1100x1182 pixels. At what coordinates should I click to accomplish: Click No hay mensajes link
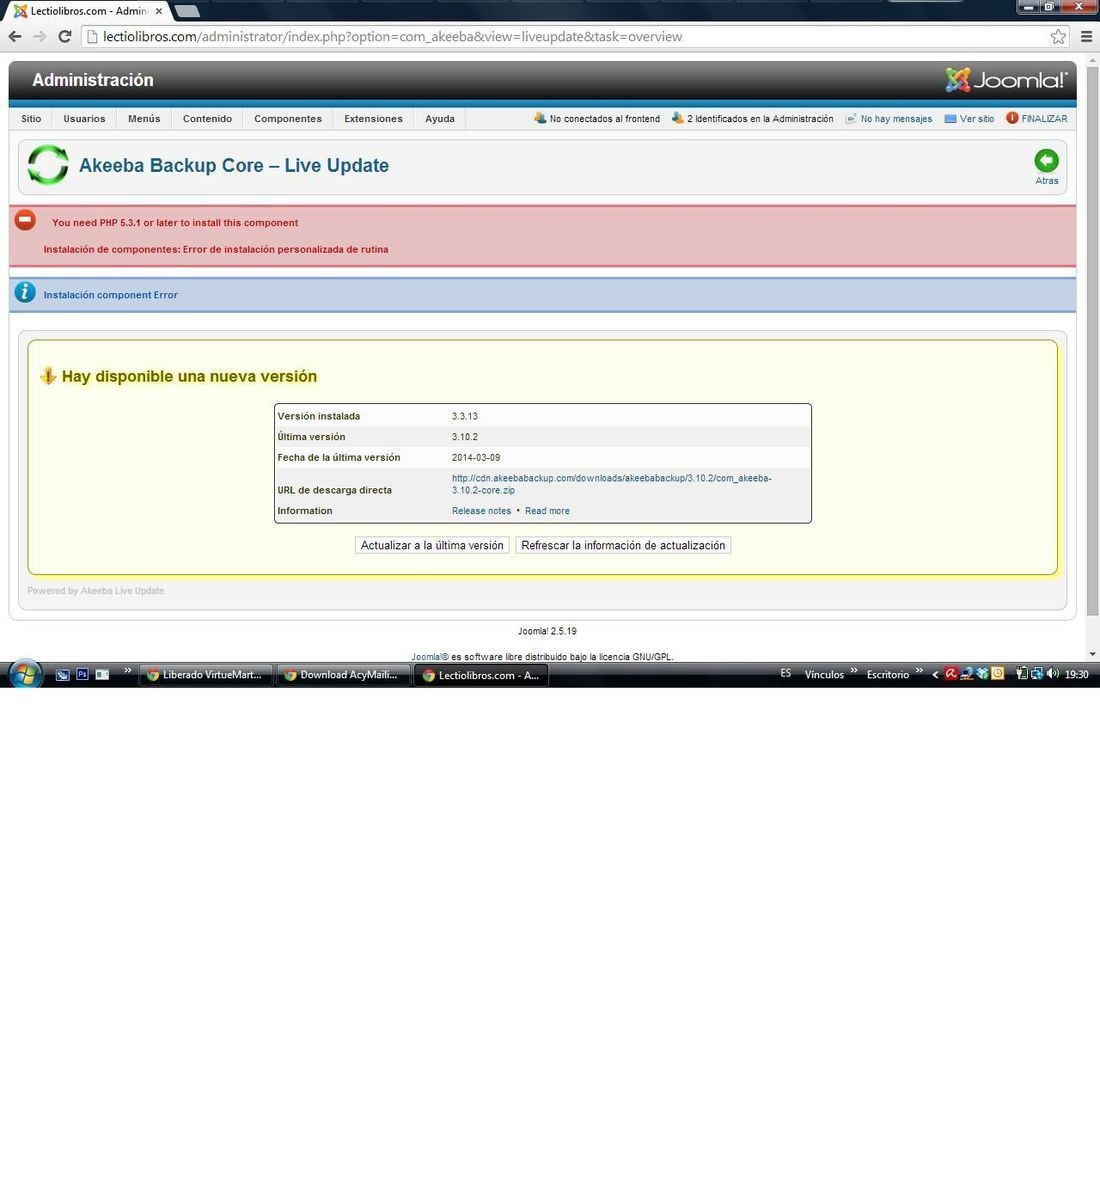tap(896, 118)
